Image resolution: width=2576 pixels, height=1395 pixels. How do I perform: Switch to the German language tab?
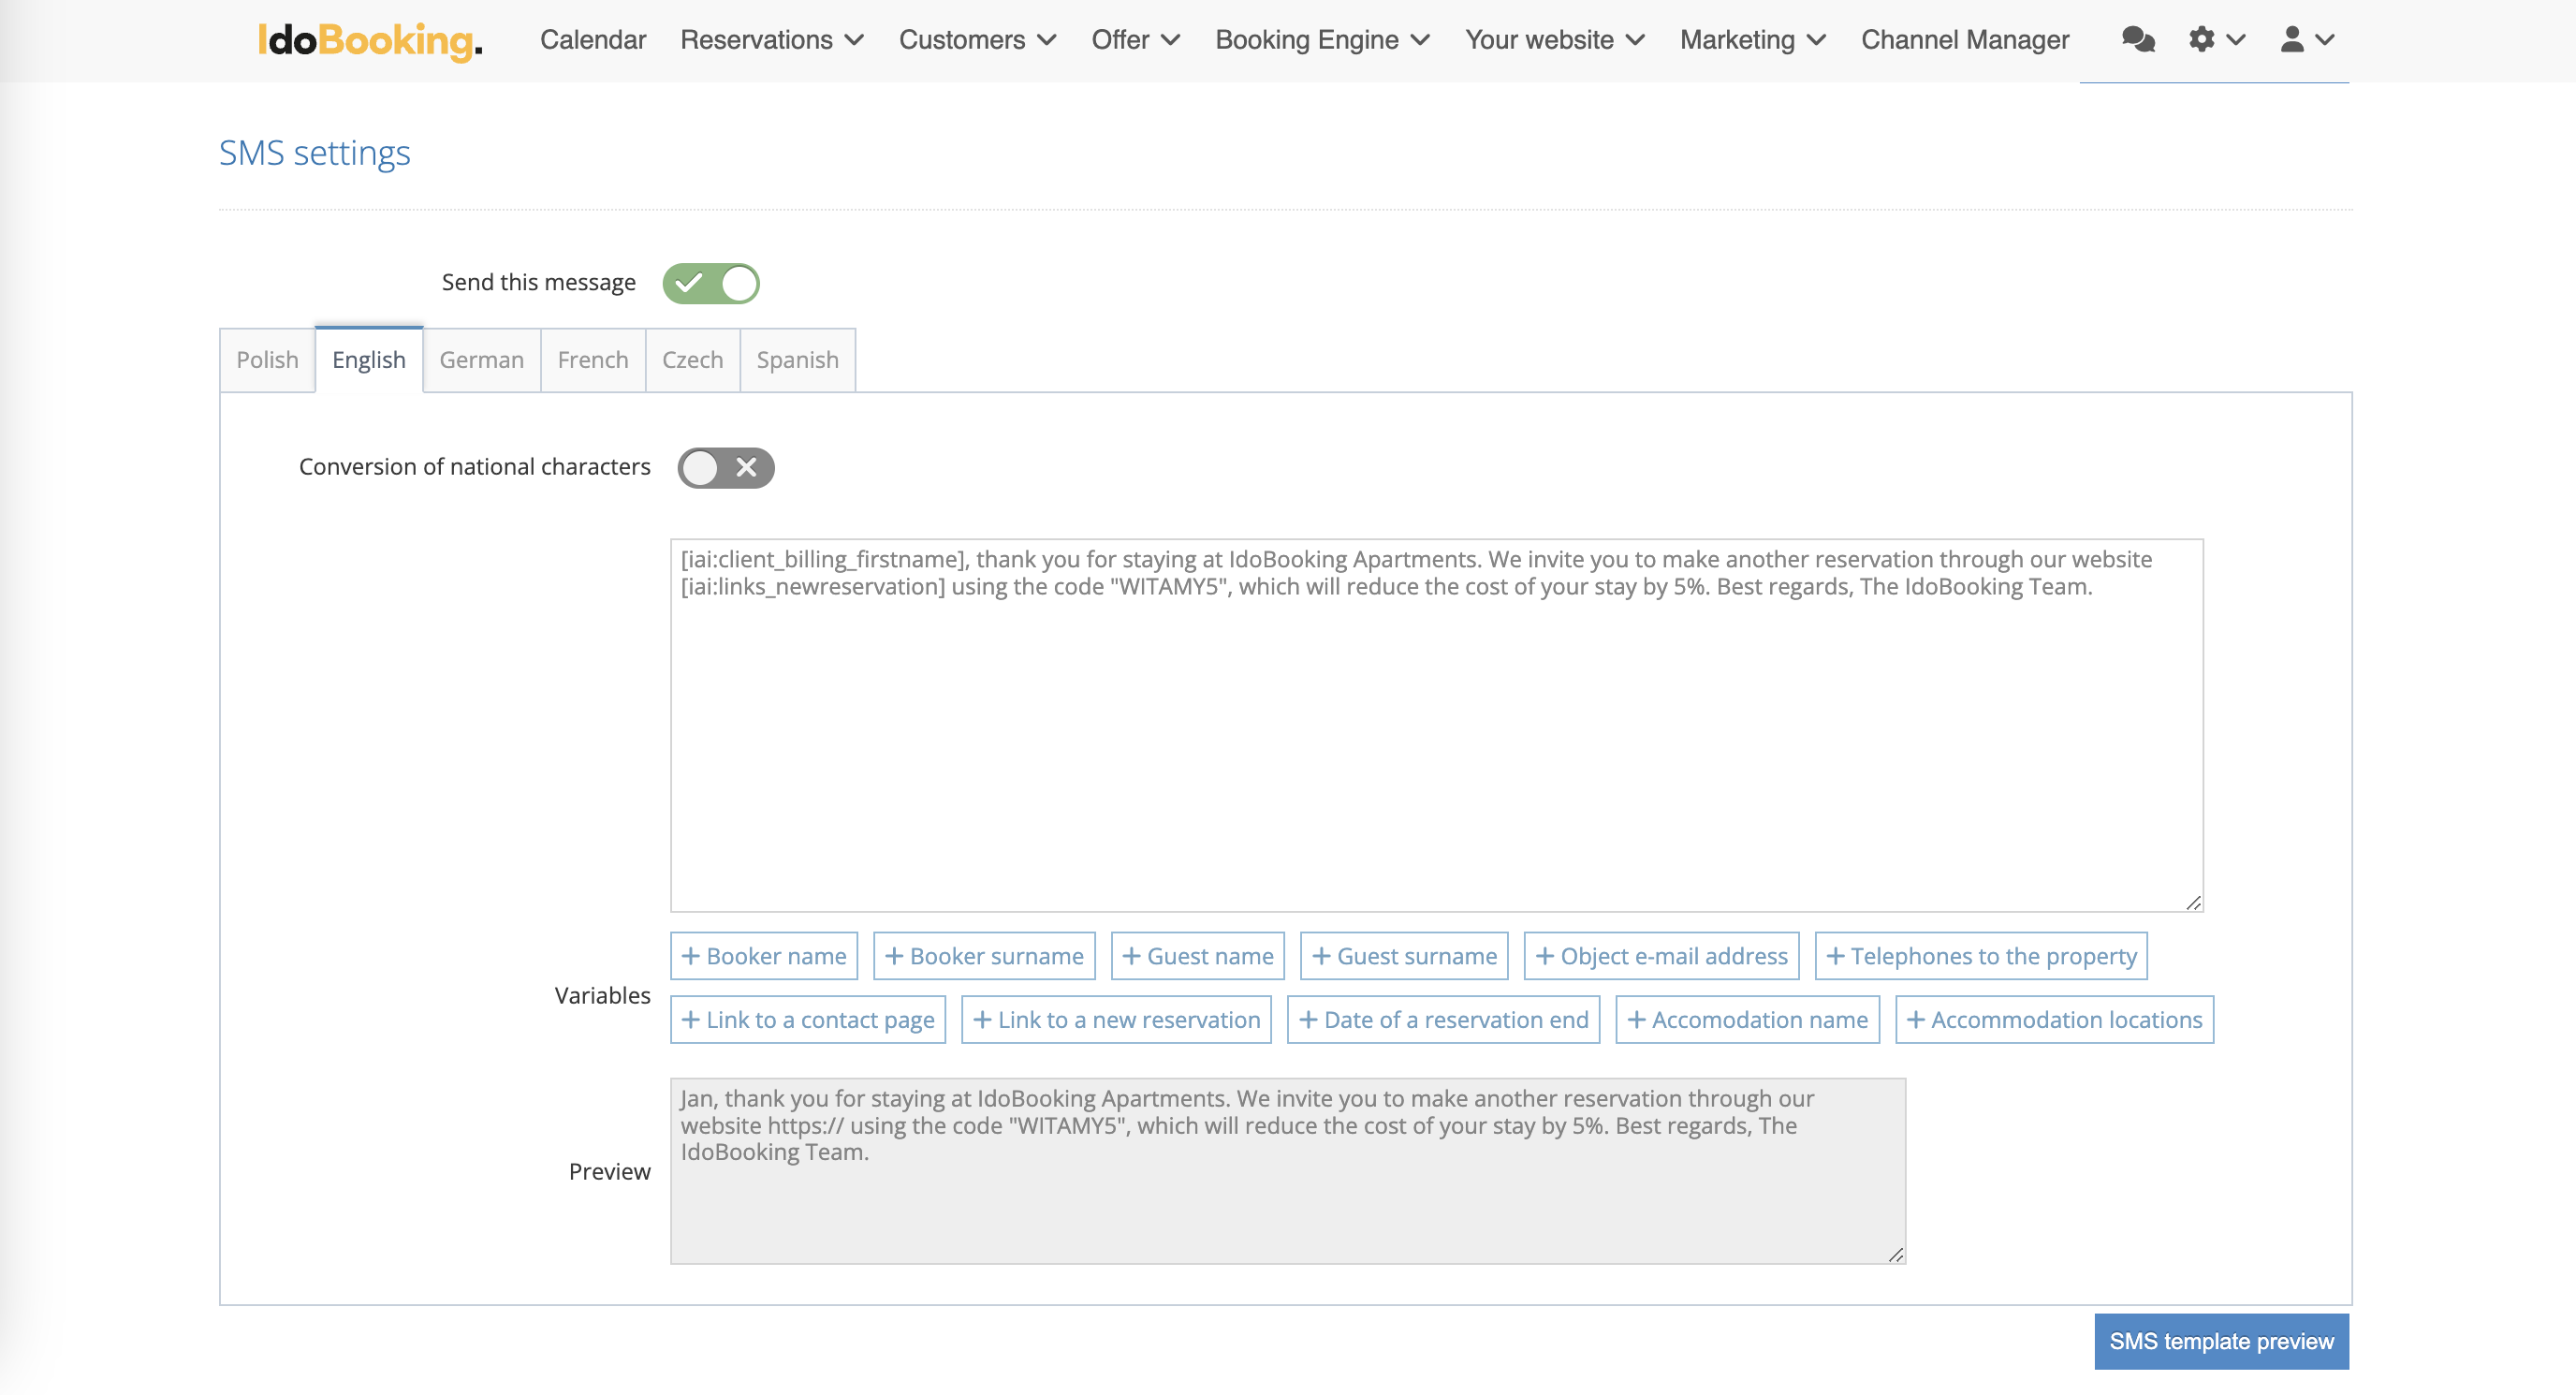[481, 360]
